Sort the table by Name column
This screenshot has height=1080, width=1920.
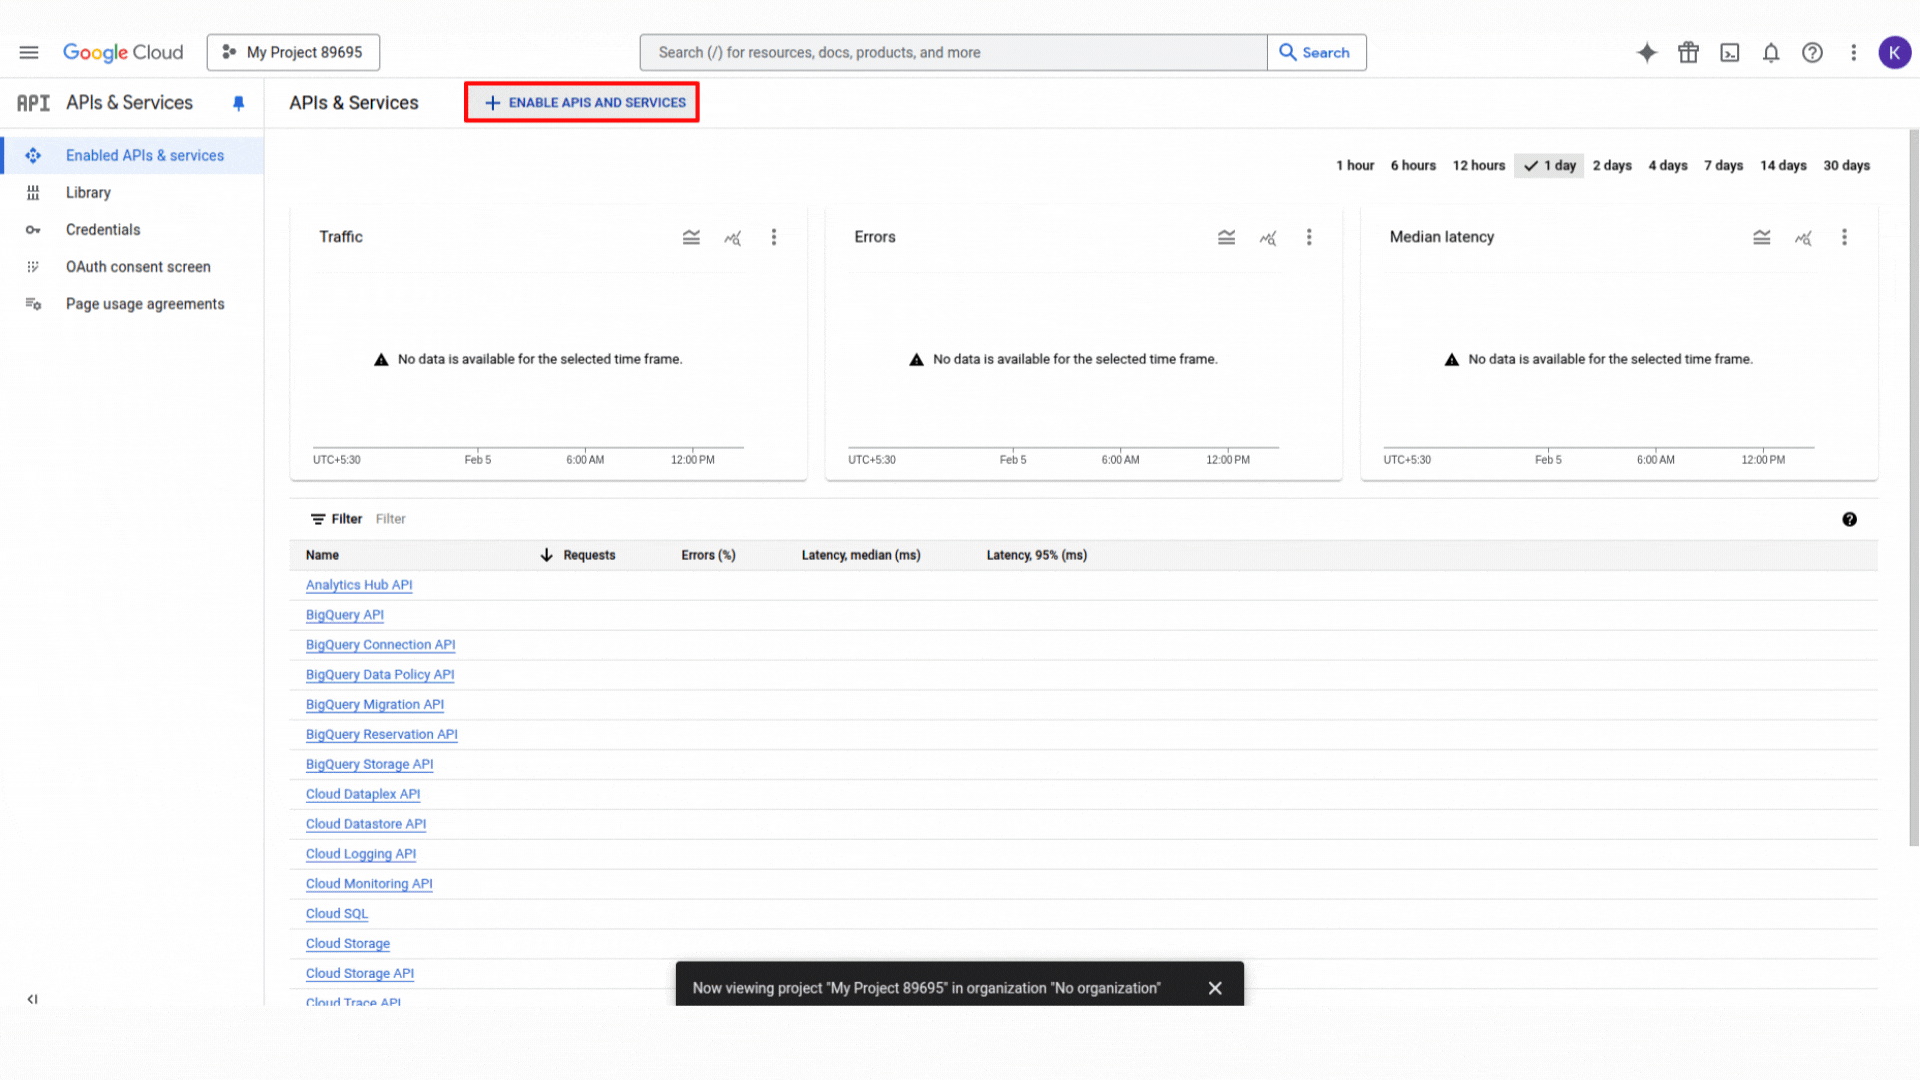(x=322, y=555)
